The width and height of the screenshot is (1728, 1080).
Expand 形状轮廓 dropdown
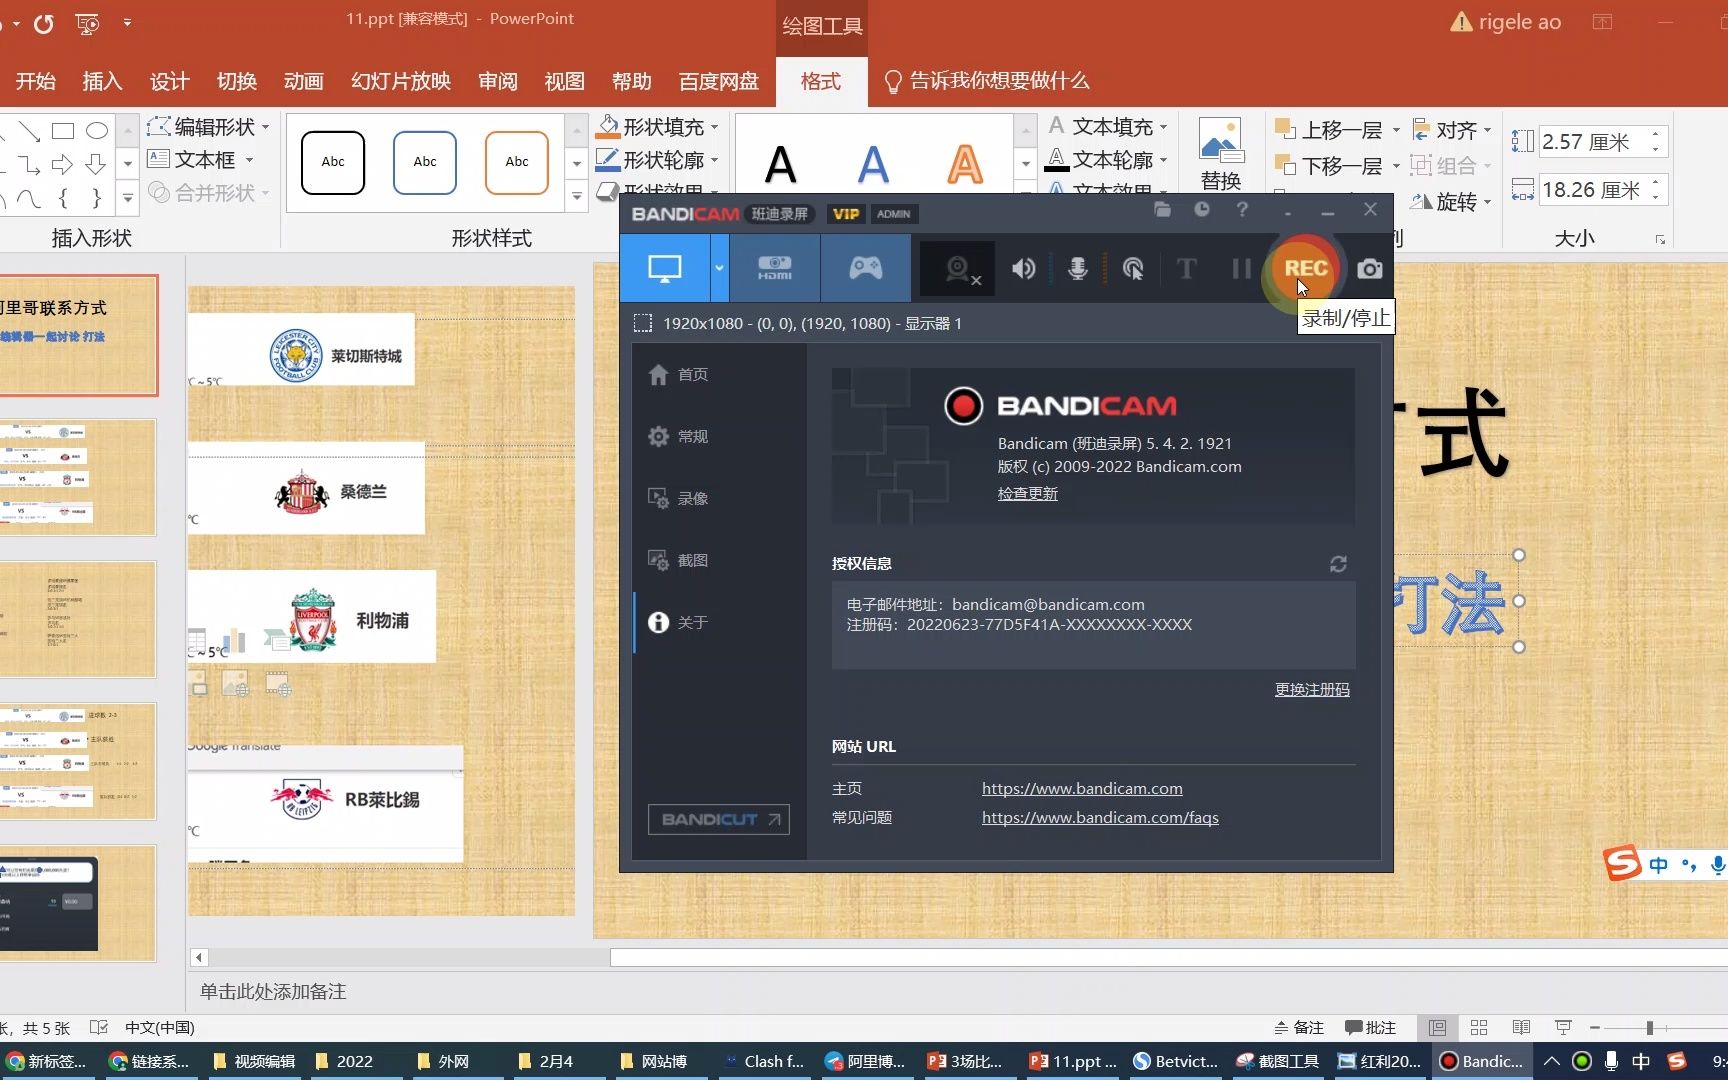point(714,159)
